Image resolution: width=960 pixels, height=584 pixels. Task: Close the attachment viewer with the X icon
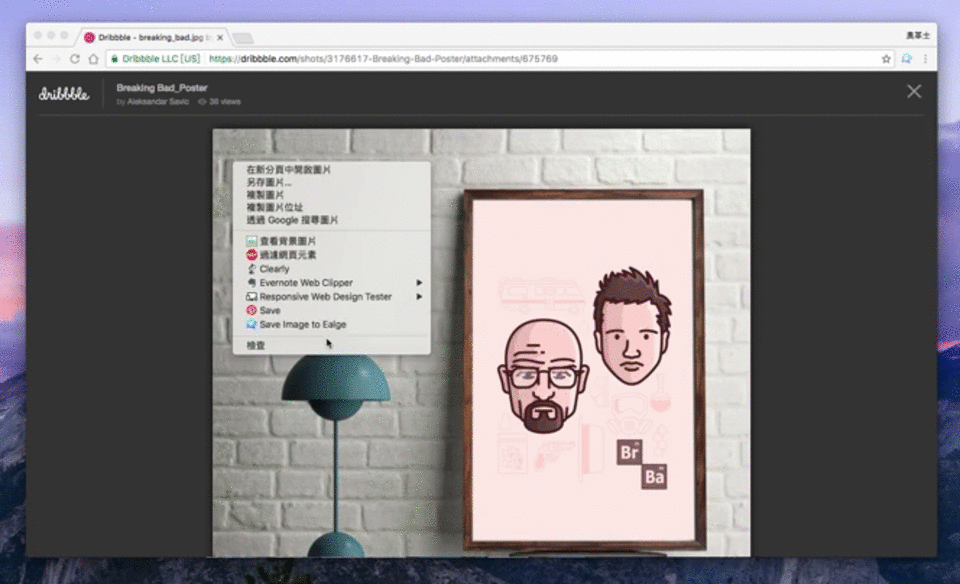point(913,91)
